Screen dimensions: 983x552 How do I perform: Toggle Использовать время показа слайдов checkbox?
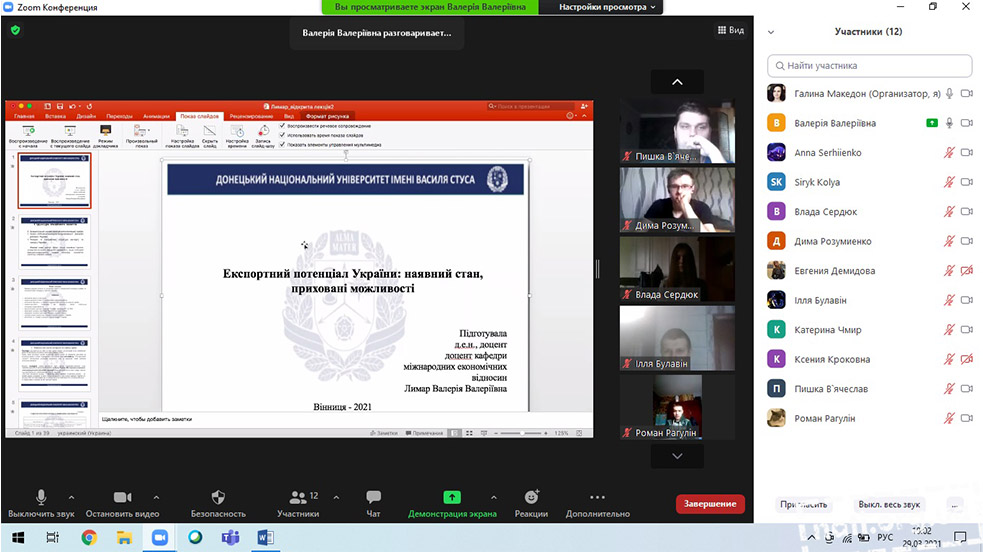coord(282,135)
